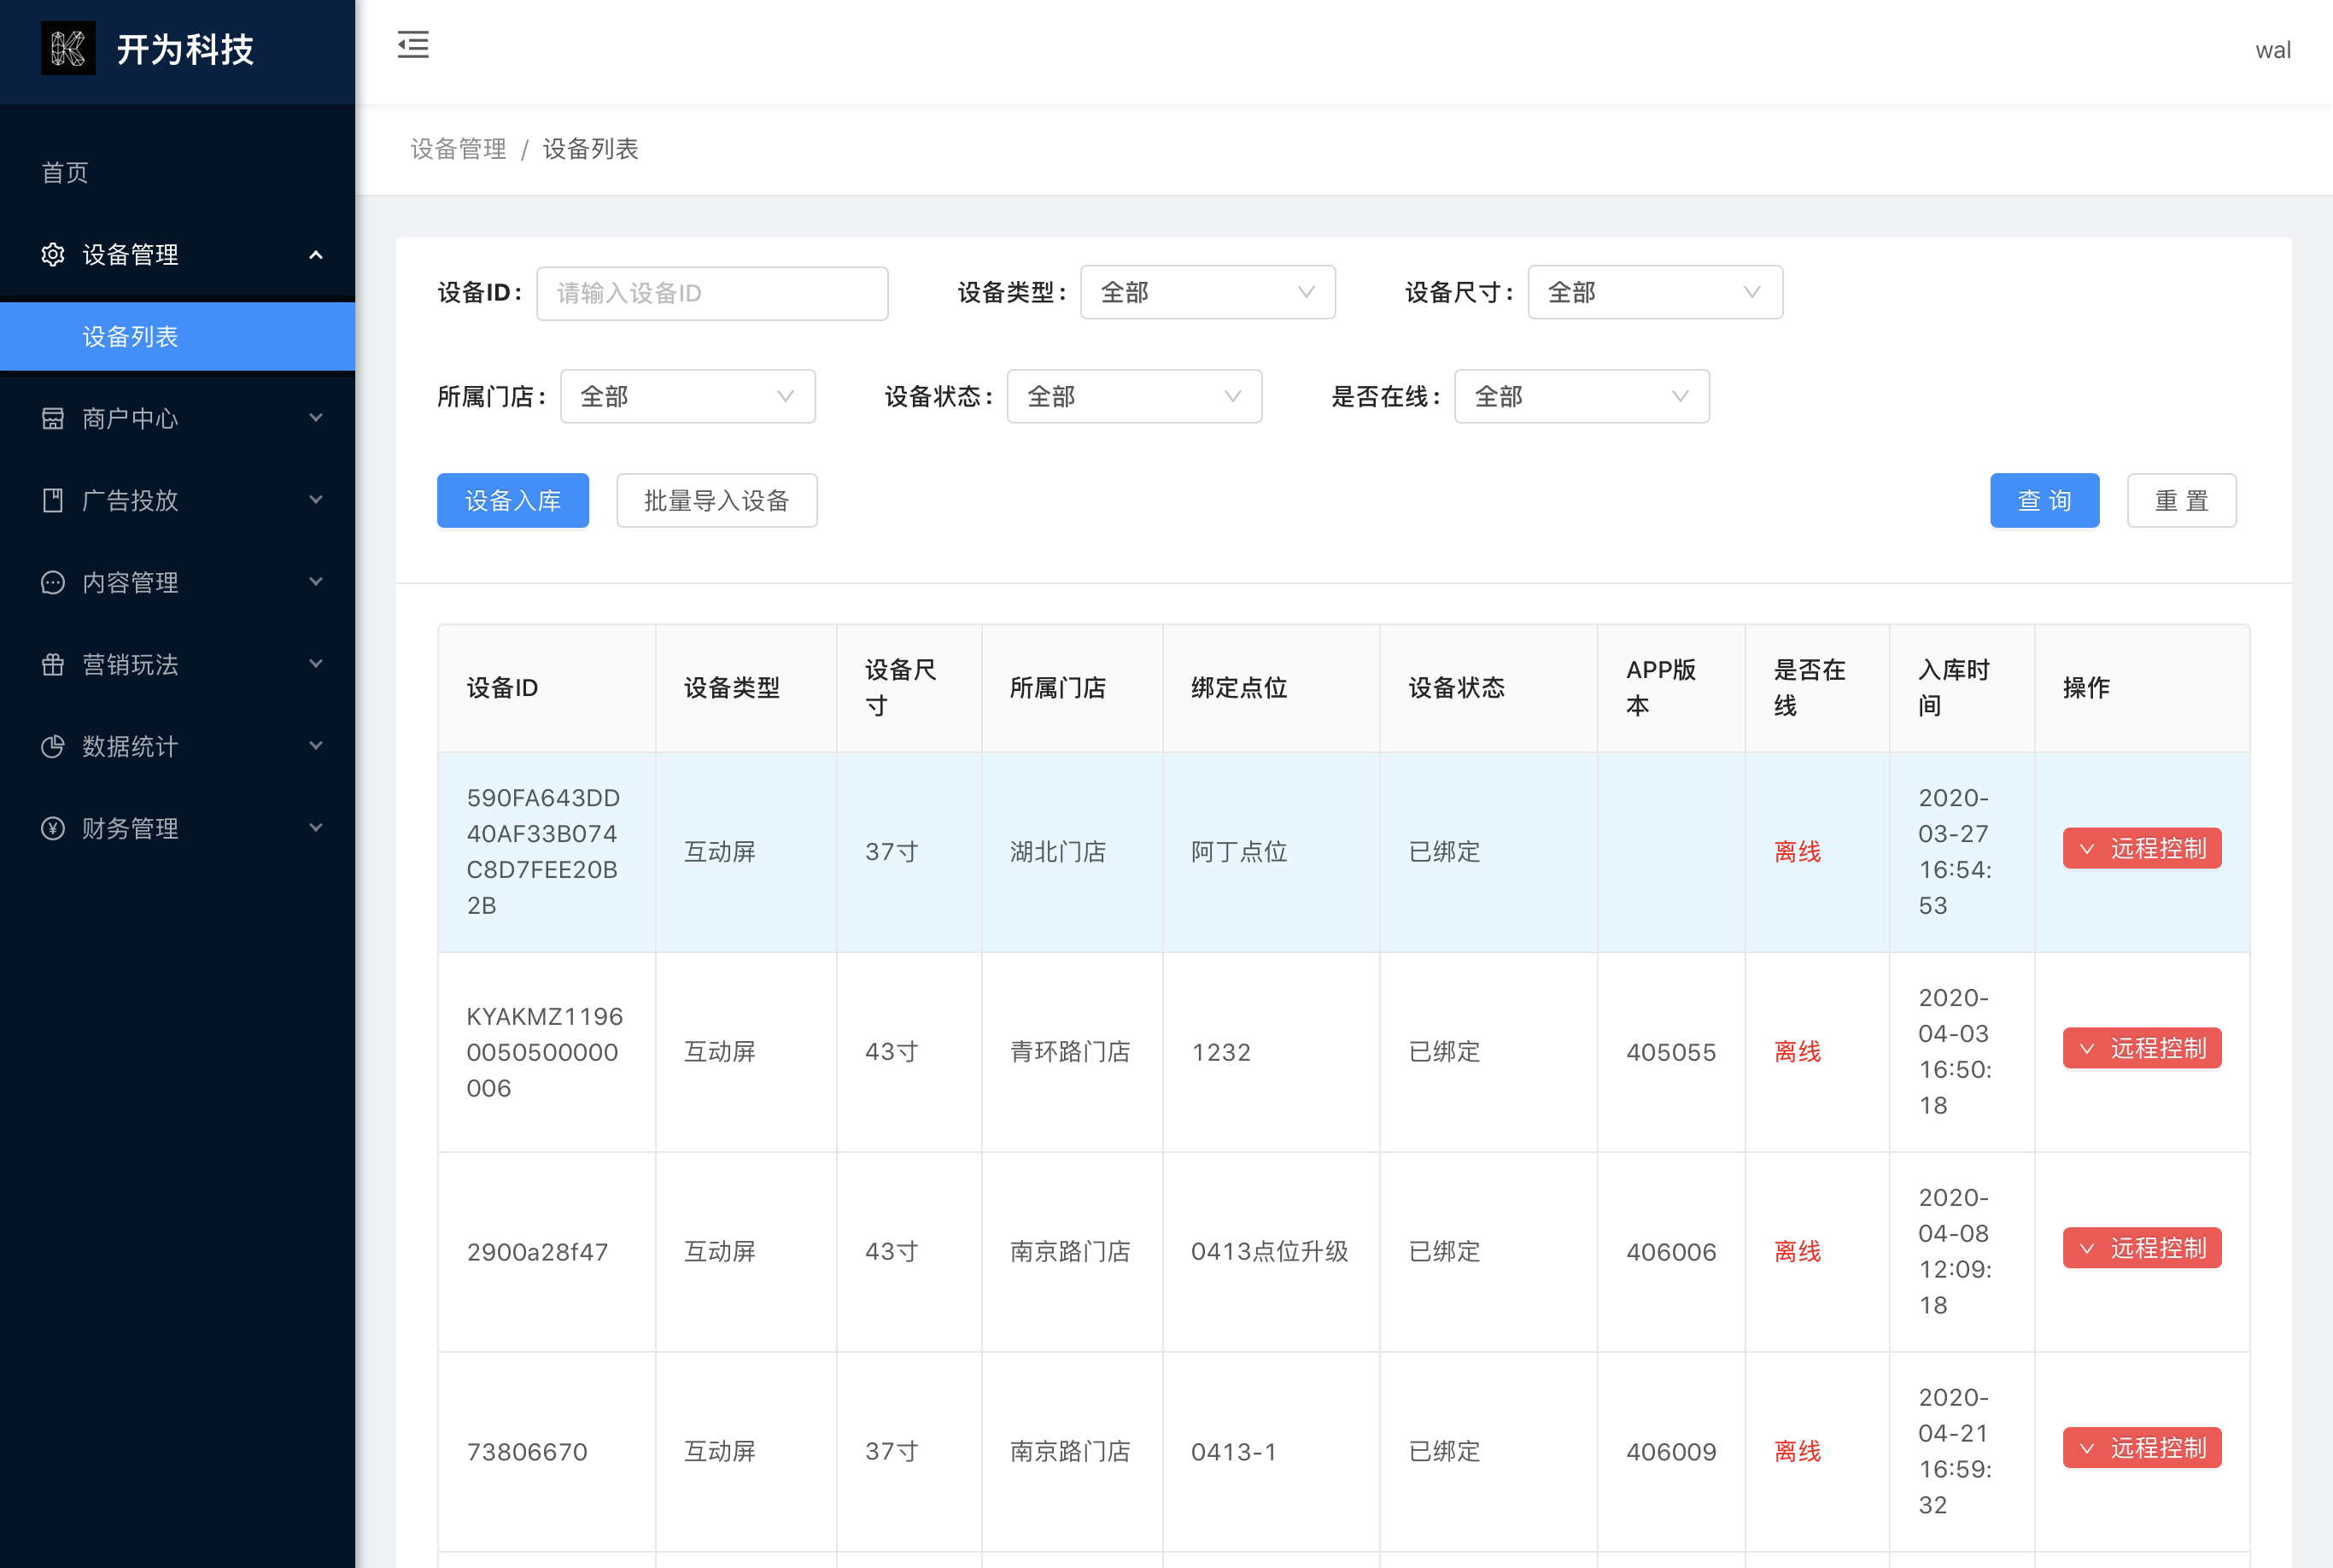Open the 商户中心 menu
The height and width of the screenshot is (1568, 2333).
(177, 418)
